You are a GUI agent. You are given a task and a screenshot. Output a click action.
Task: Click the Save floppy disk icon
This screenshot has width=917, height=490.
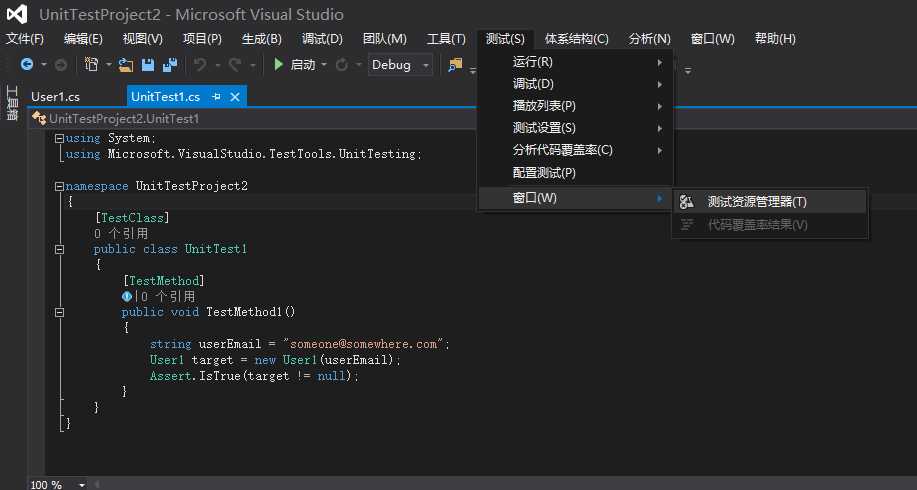coord(148,64)
